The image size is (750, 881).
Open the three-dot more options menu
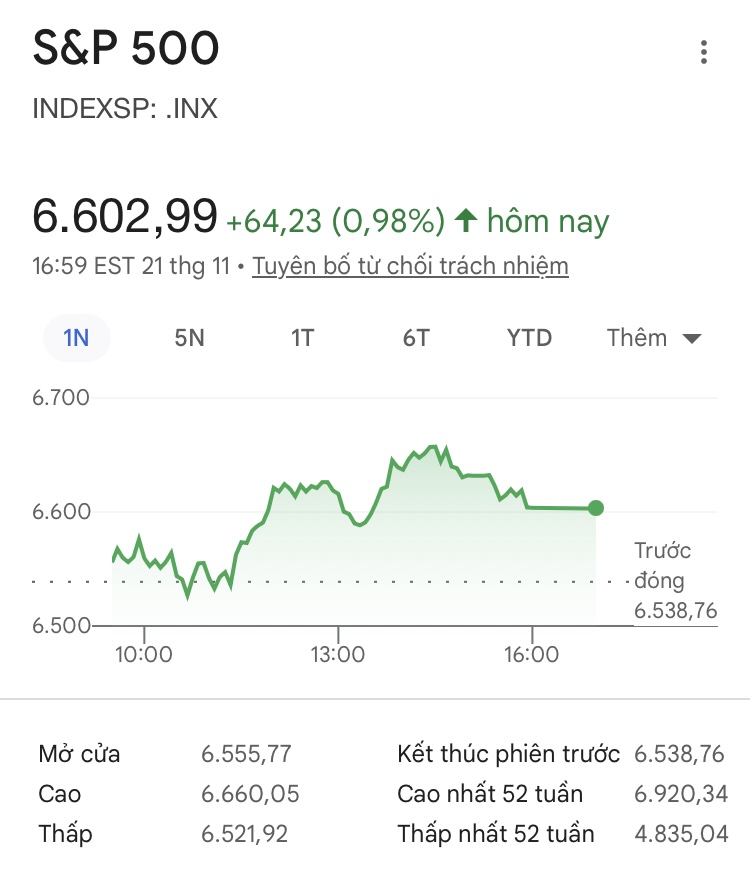(704, 52)
